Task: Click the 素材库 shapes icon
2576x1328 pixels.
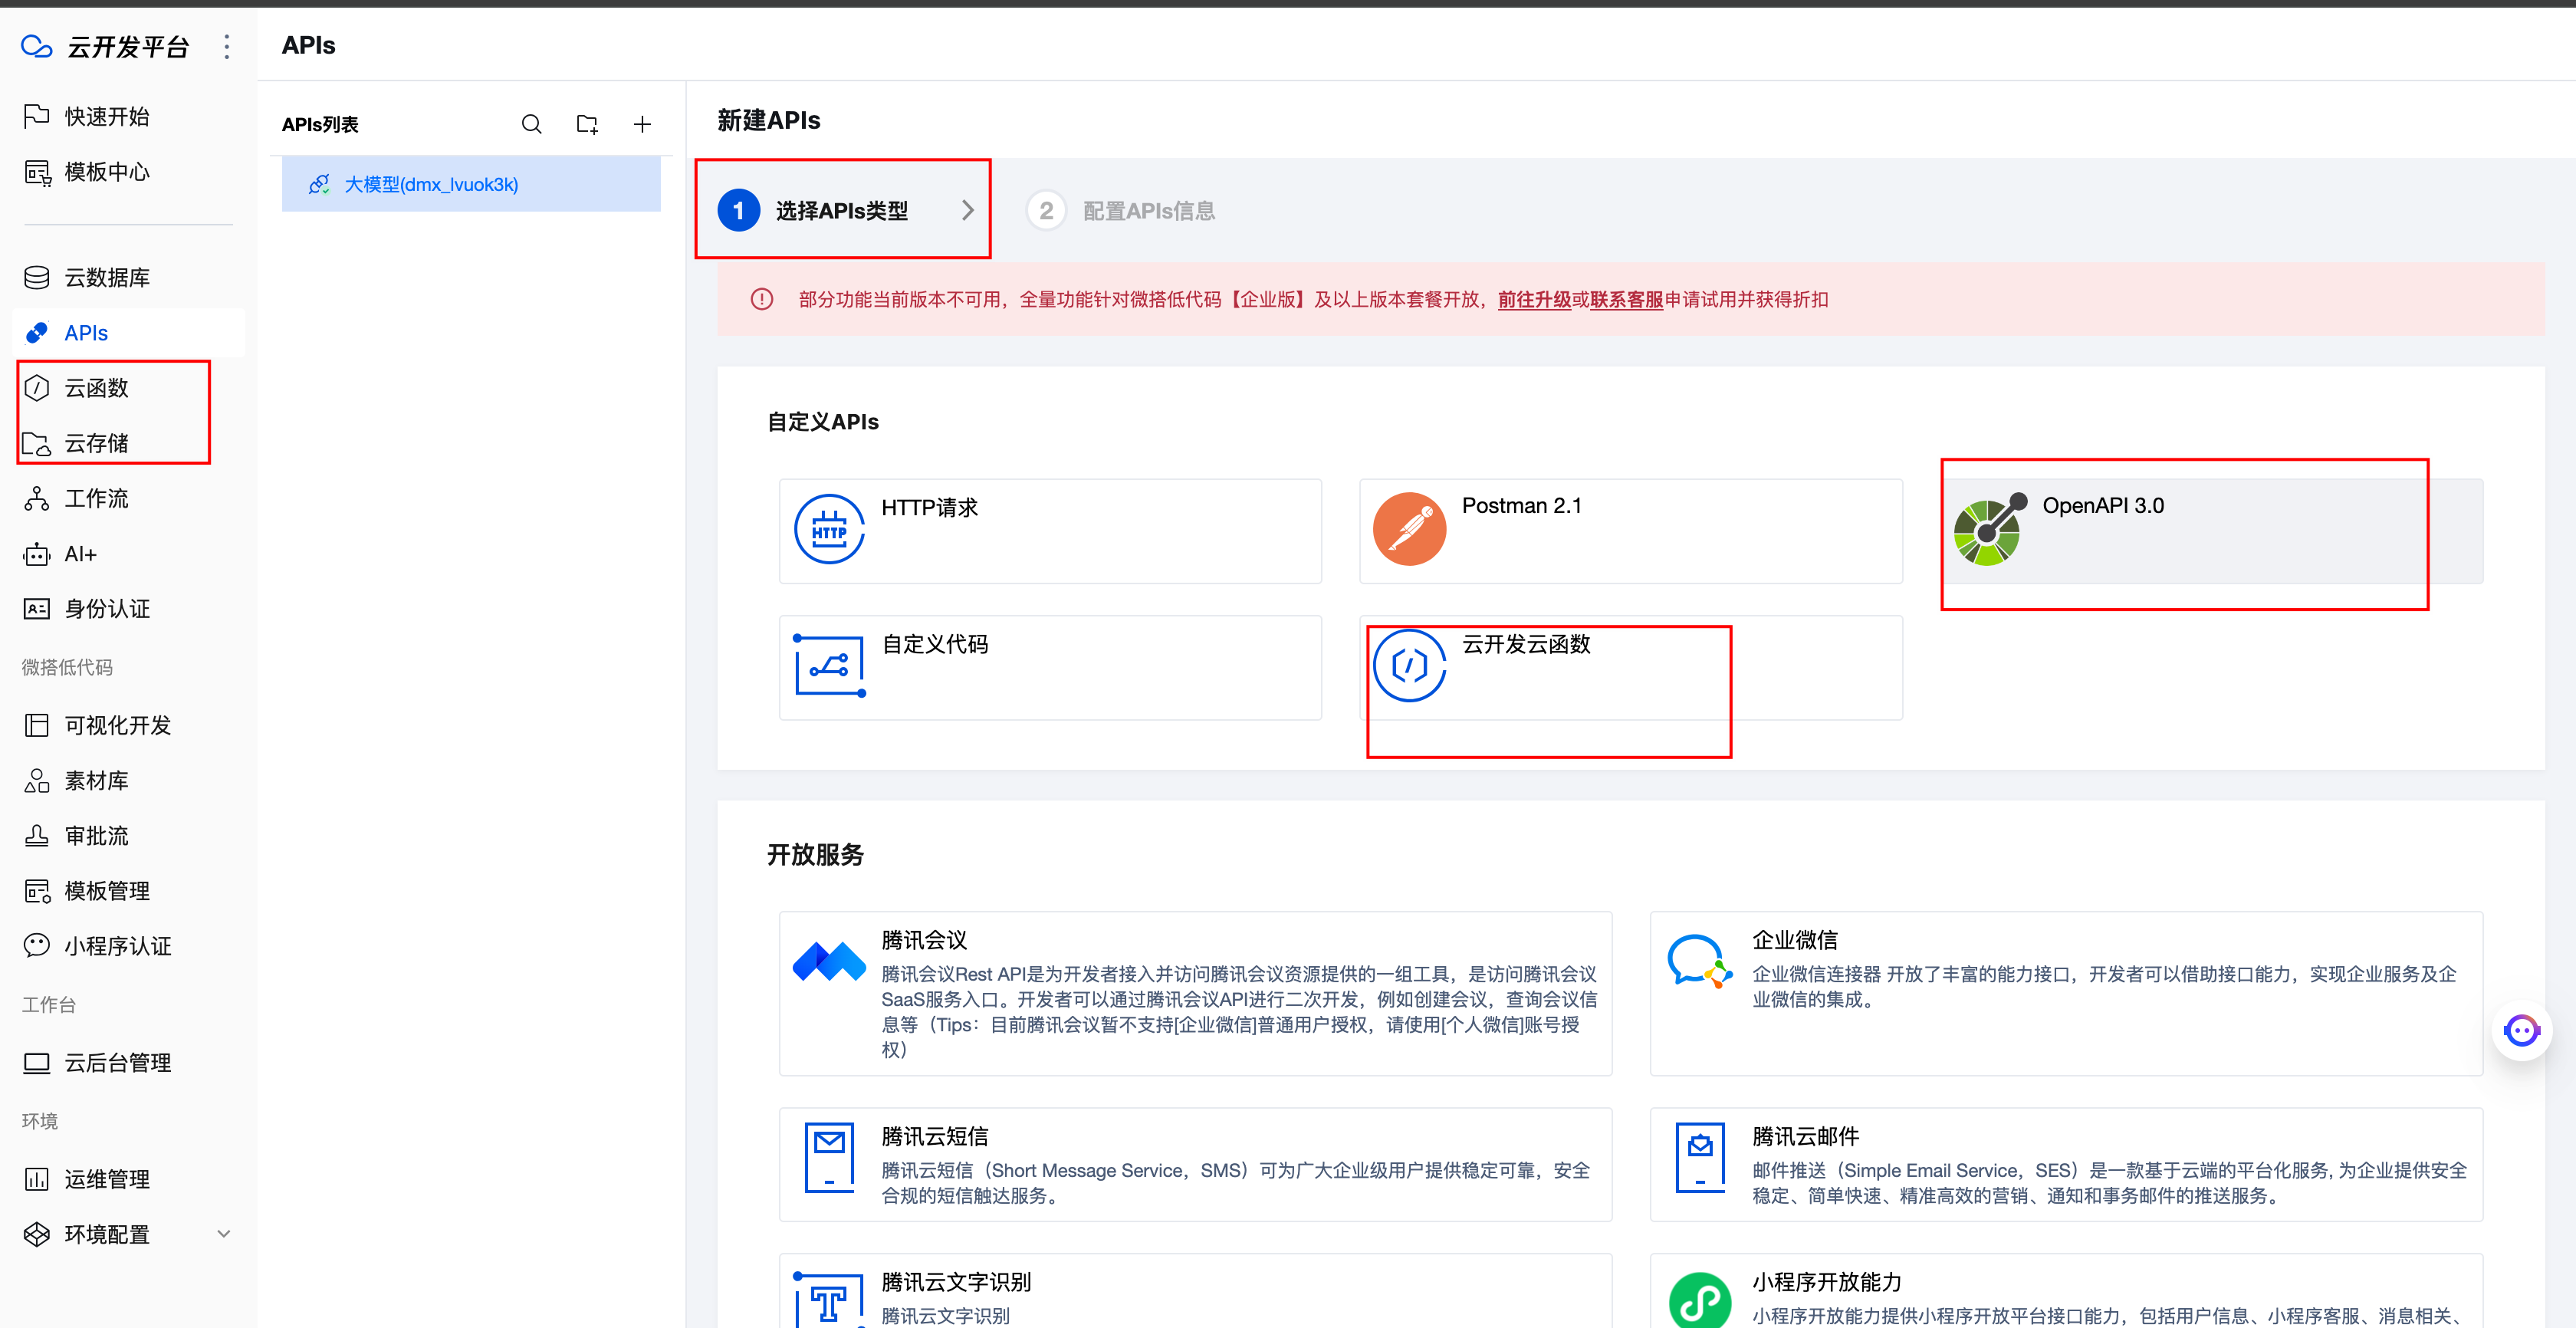Action: [37, 780]
